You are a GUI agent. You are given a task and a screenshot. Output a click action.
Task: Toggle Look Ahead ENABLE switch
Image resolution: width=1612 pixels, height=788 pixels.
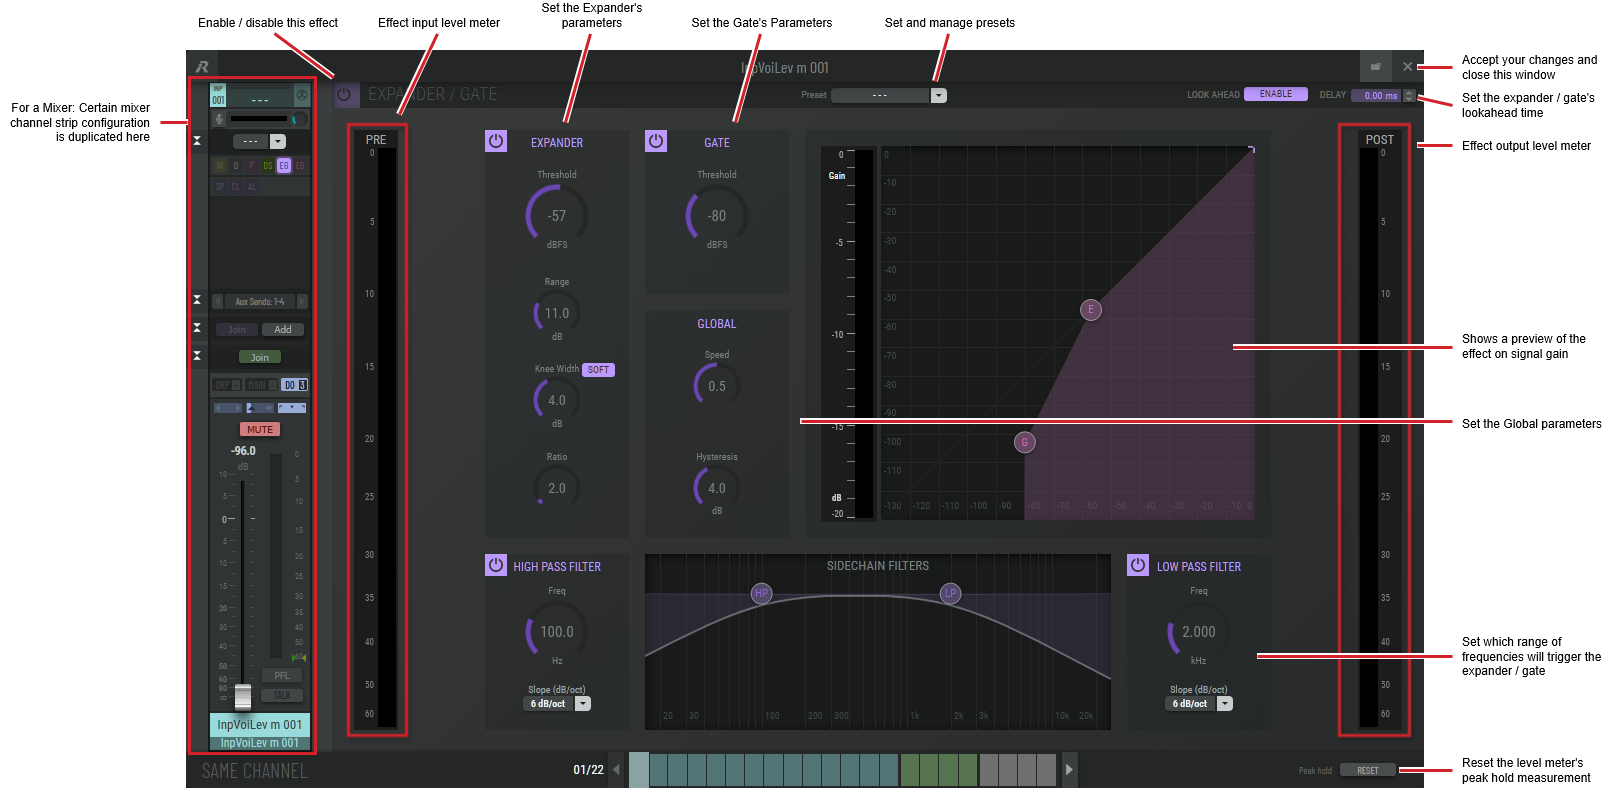pos(1276,94)
